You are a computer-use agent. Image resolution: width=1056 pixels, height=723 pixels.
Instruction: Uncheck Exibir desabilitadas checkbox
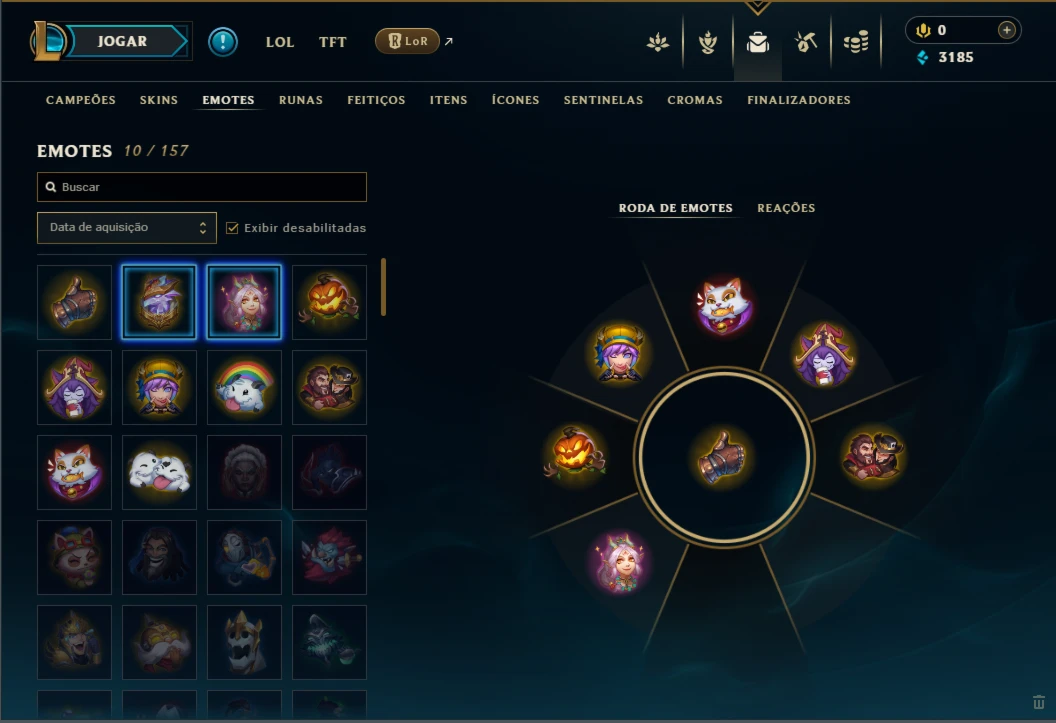[232, 228]
